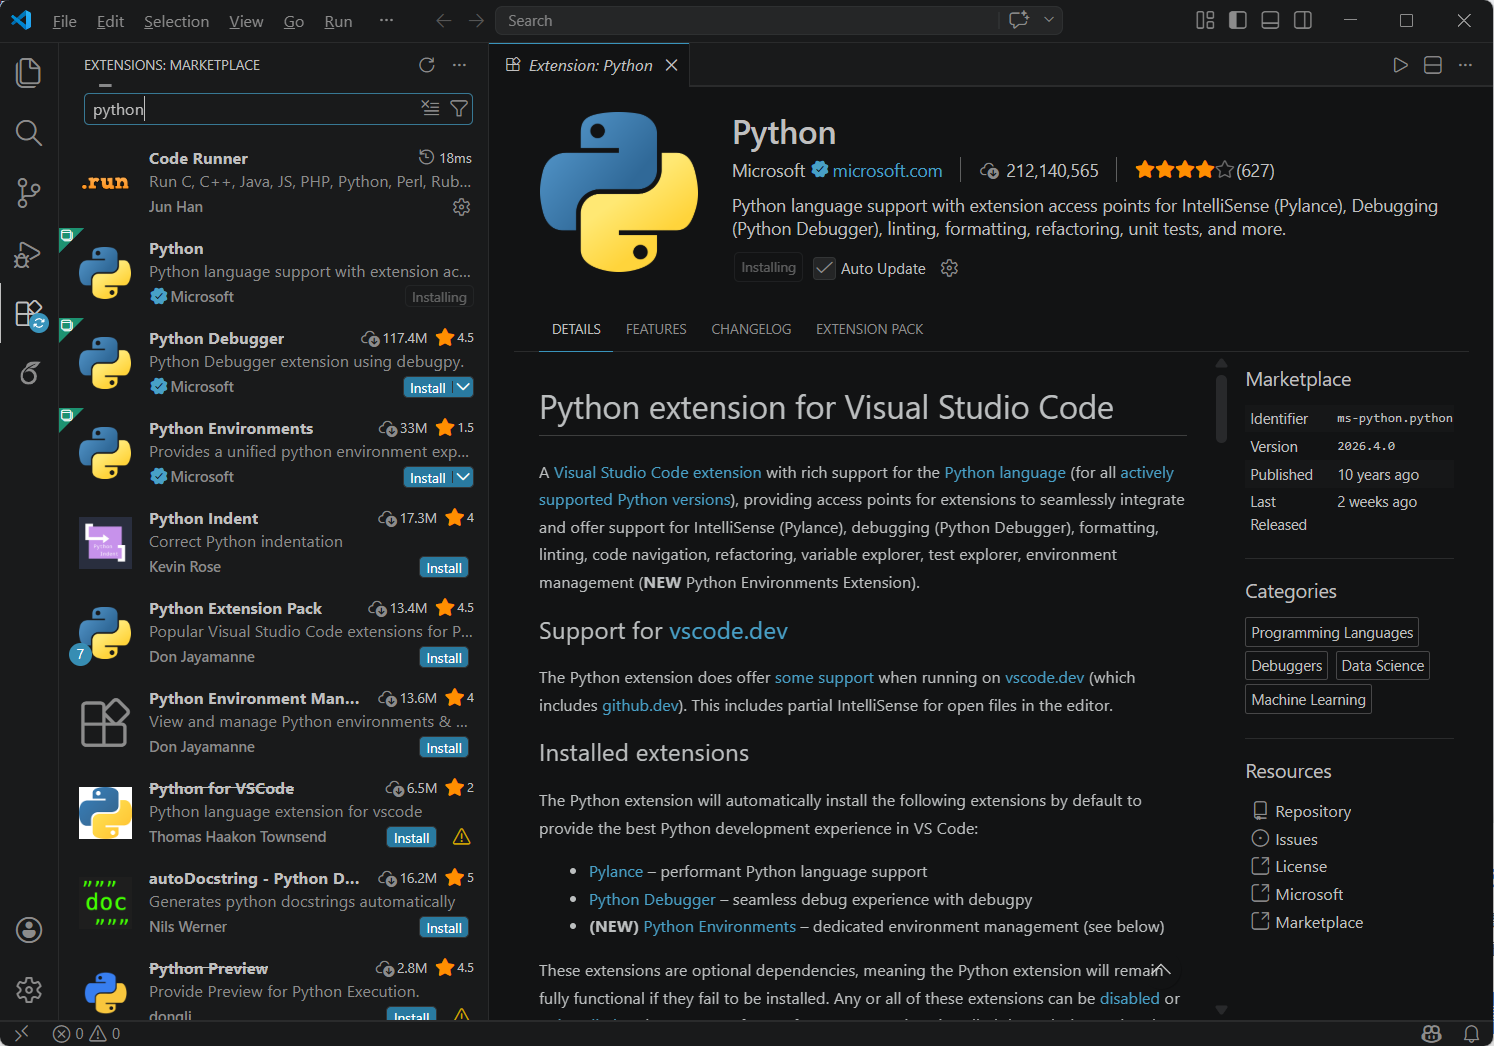
Task: Open the github.dev link
Action: 640,705
